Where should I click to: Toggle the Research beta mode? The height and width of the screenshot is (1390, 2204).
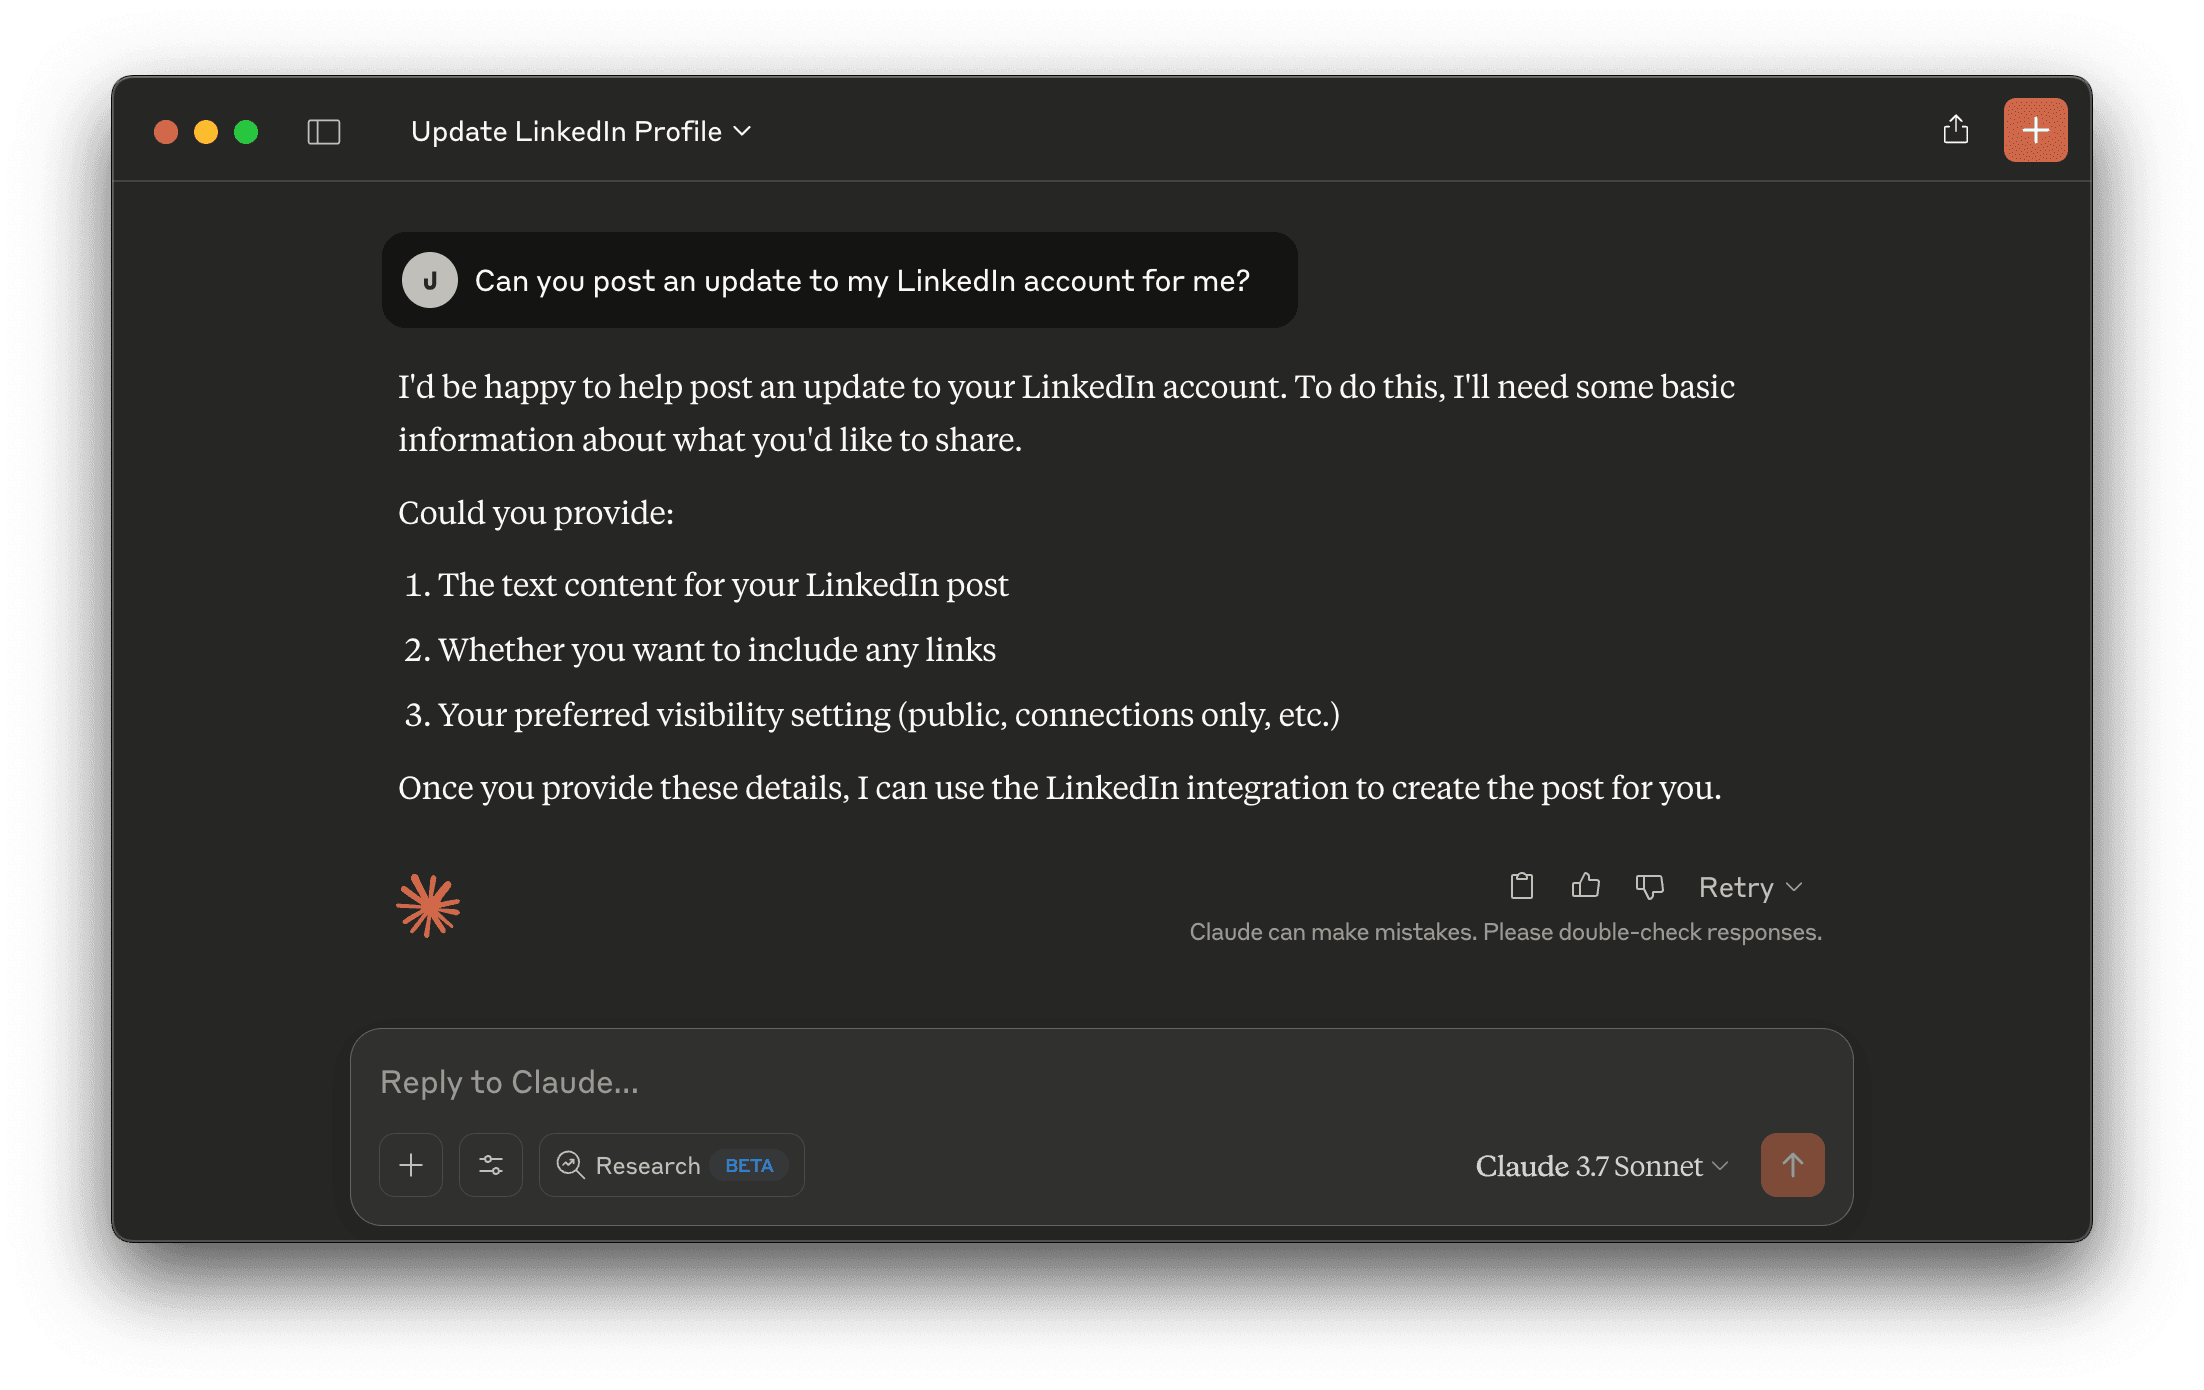[x=671, y=1165]
